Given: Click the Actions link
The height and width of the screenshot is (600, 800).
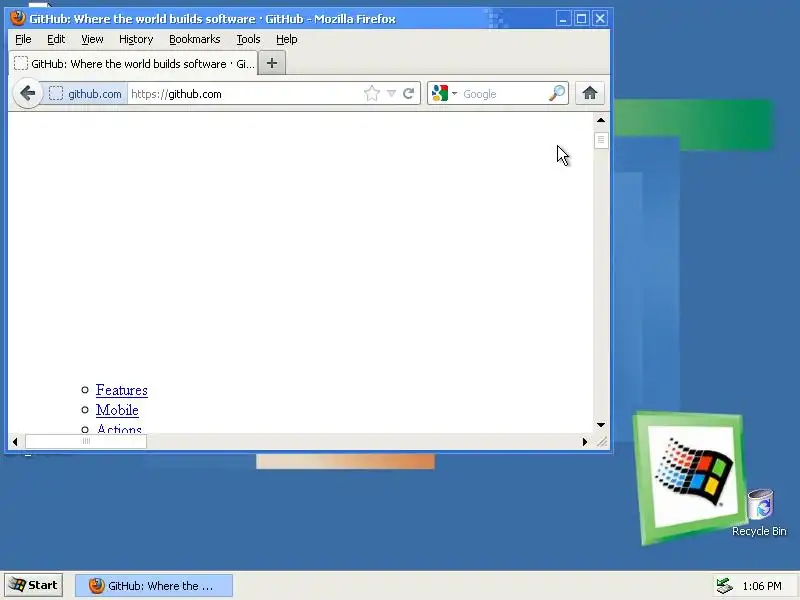Looking at the screenshot, I should coord(119,429).
